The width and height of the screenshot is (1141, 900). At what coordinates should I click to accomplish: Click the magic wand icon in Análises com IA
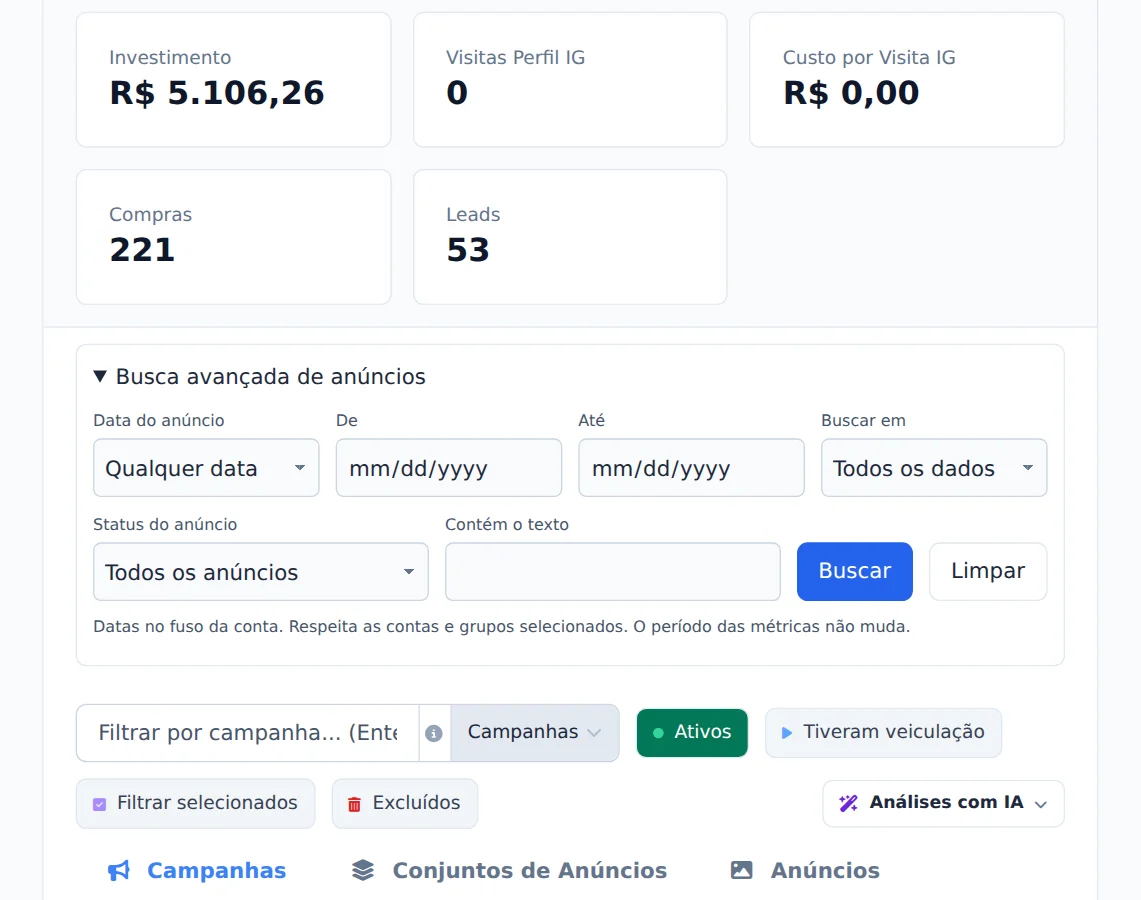tap(848, 803)
